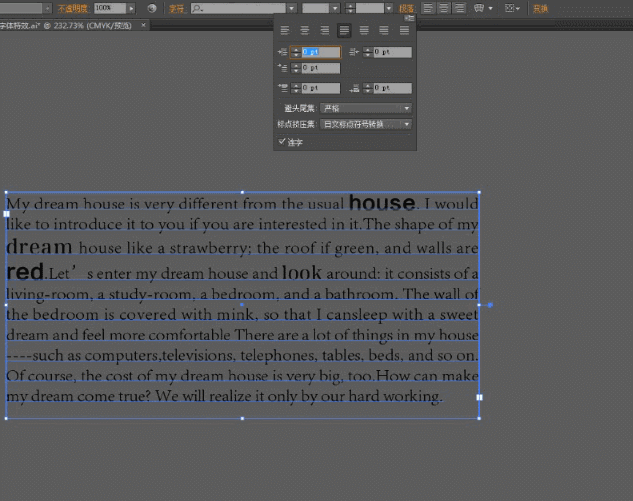Click the left indent icon

click(283, 52)
